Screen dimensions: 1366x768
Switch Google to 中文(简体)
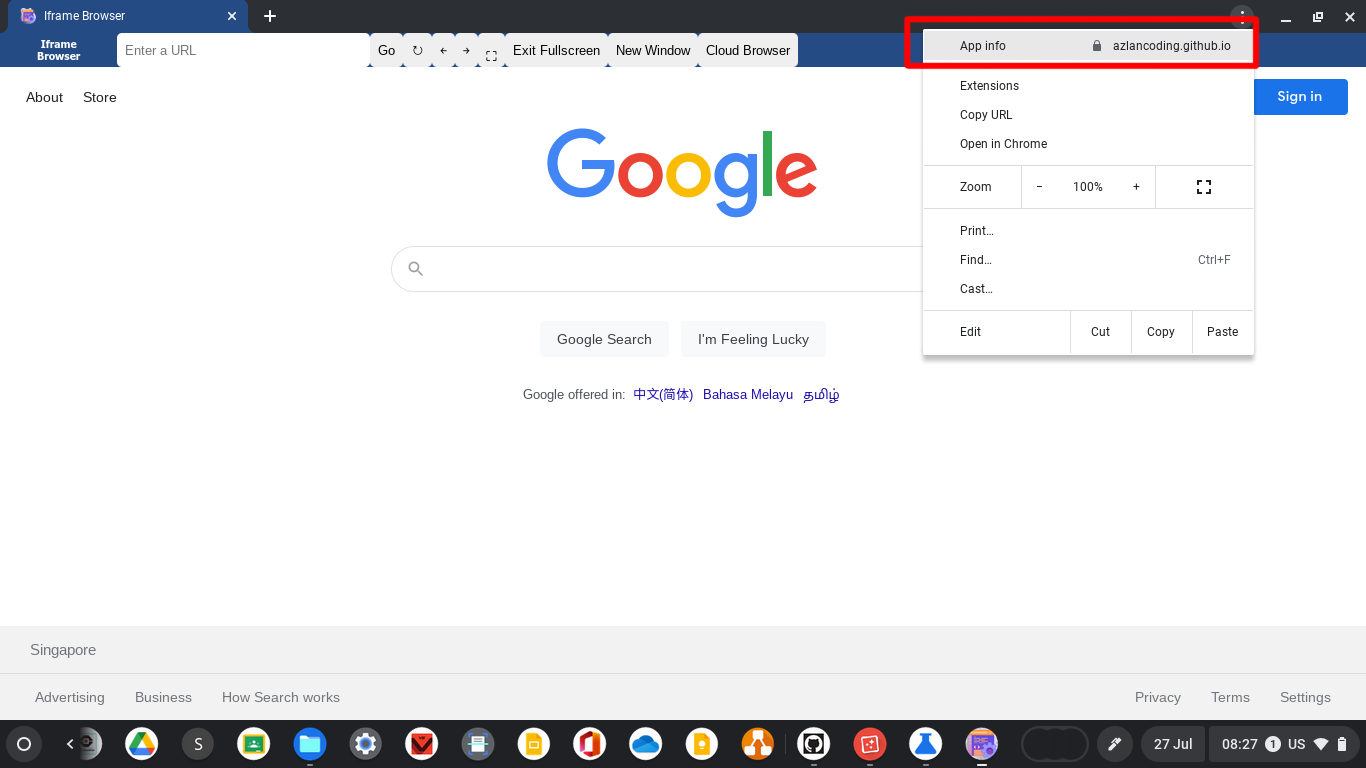pyautogui.click(x=663, y=395)
